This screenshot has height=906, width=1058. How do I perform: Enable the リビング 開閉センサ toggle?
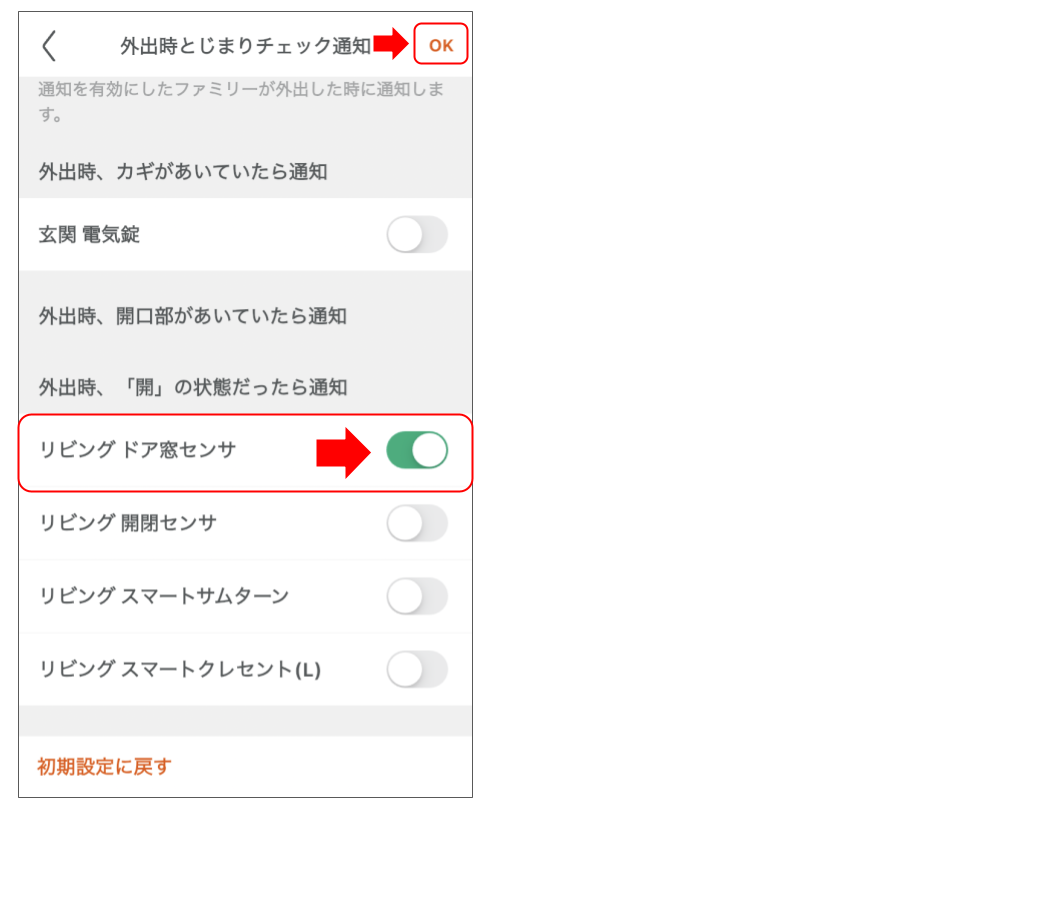[417, 523]
